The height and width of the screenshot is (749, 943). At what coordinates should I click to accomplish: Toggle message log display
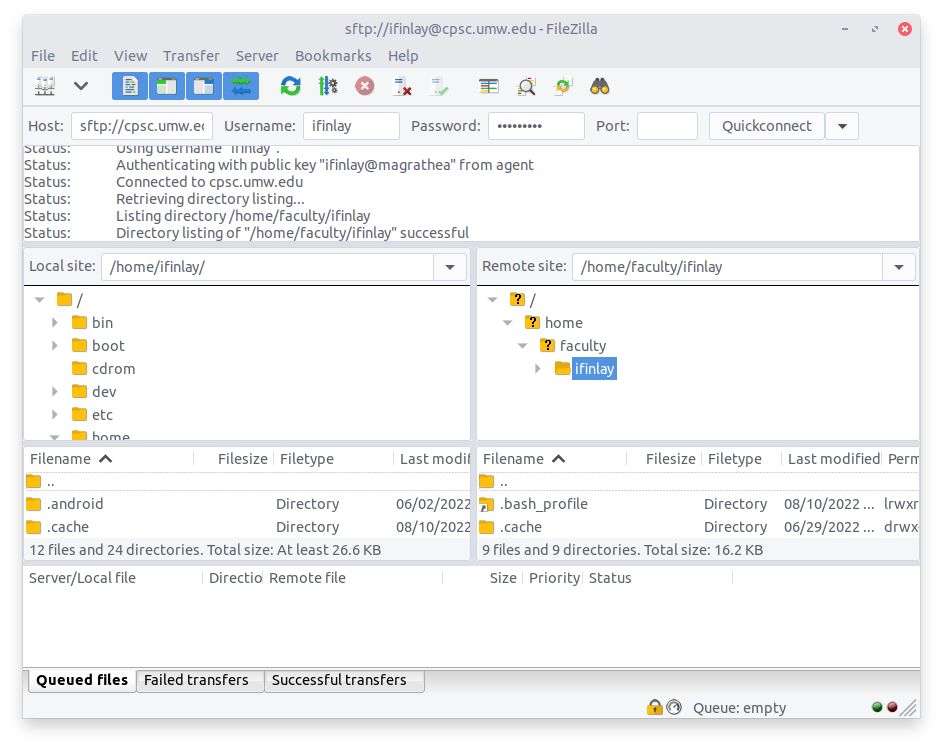pos(130,86)
